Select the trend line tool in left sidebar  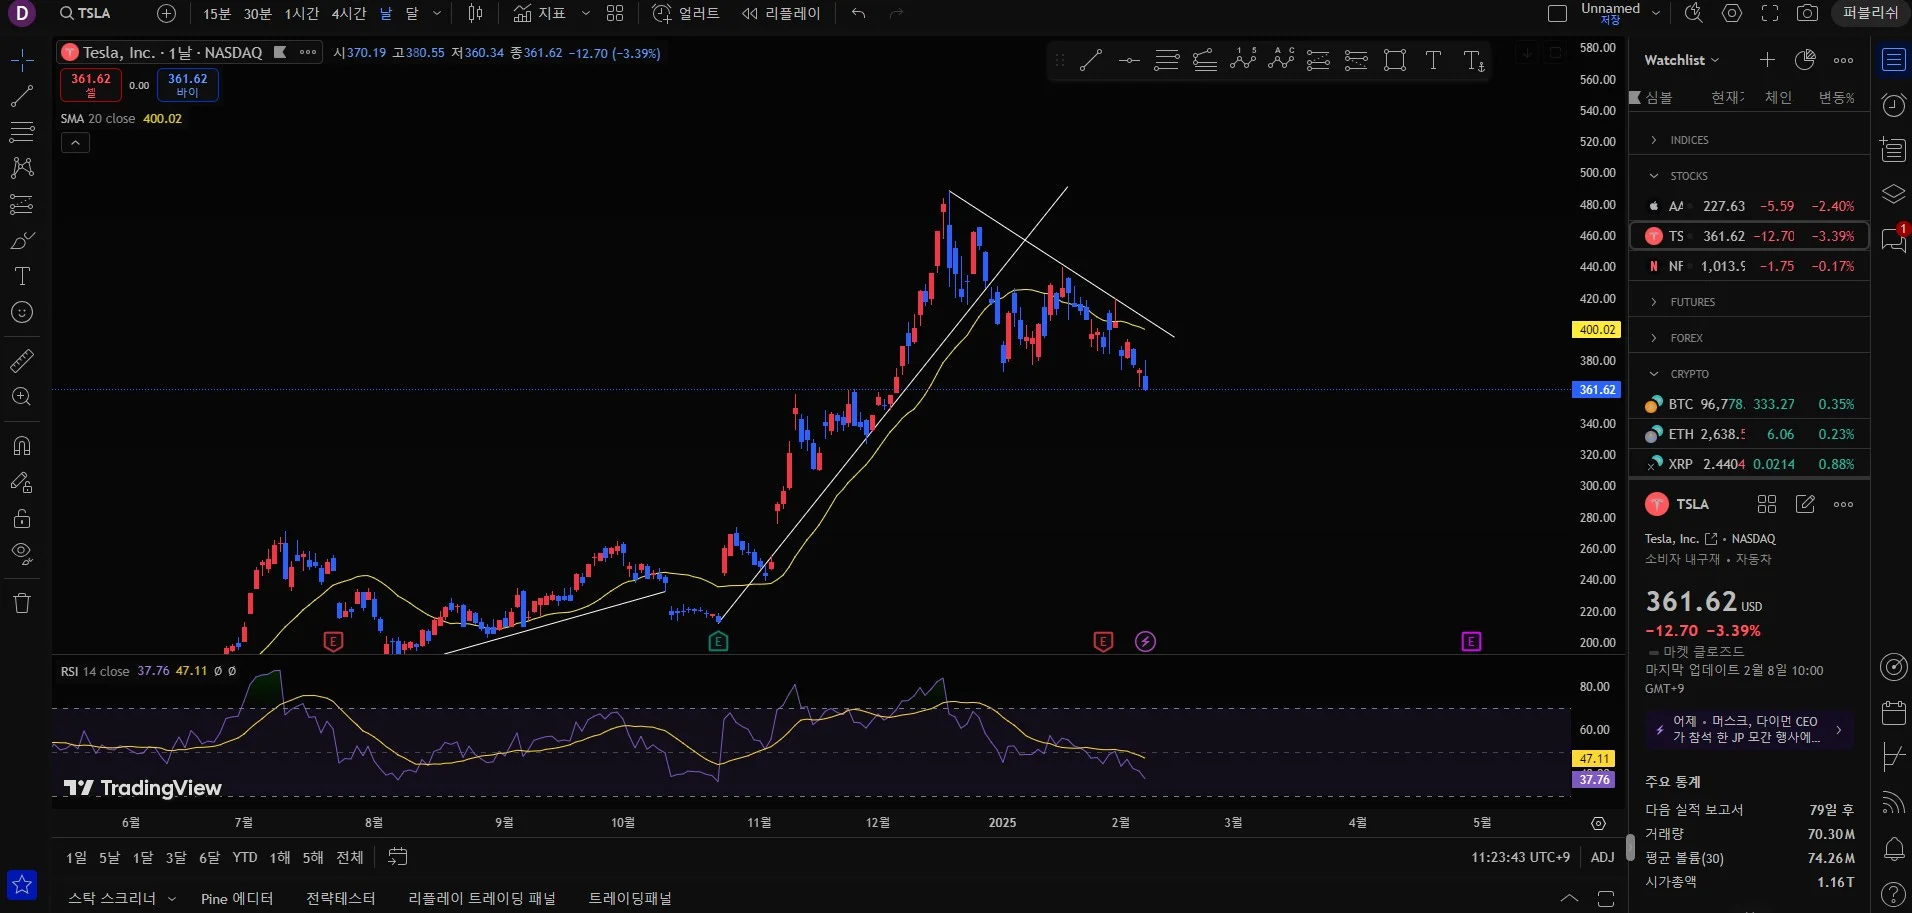[22, 96]
